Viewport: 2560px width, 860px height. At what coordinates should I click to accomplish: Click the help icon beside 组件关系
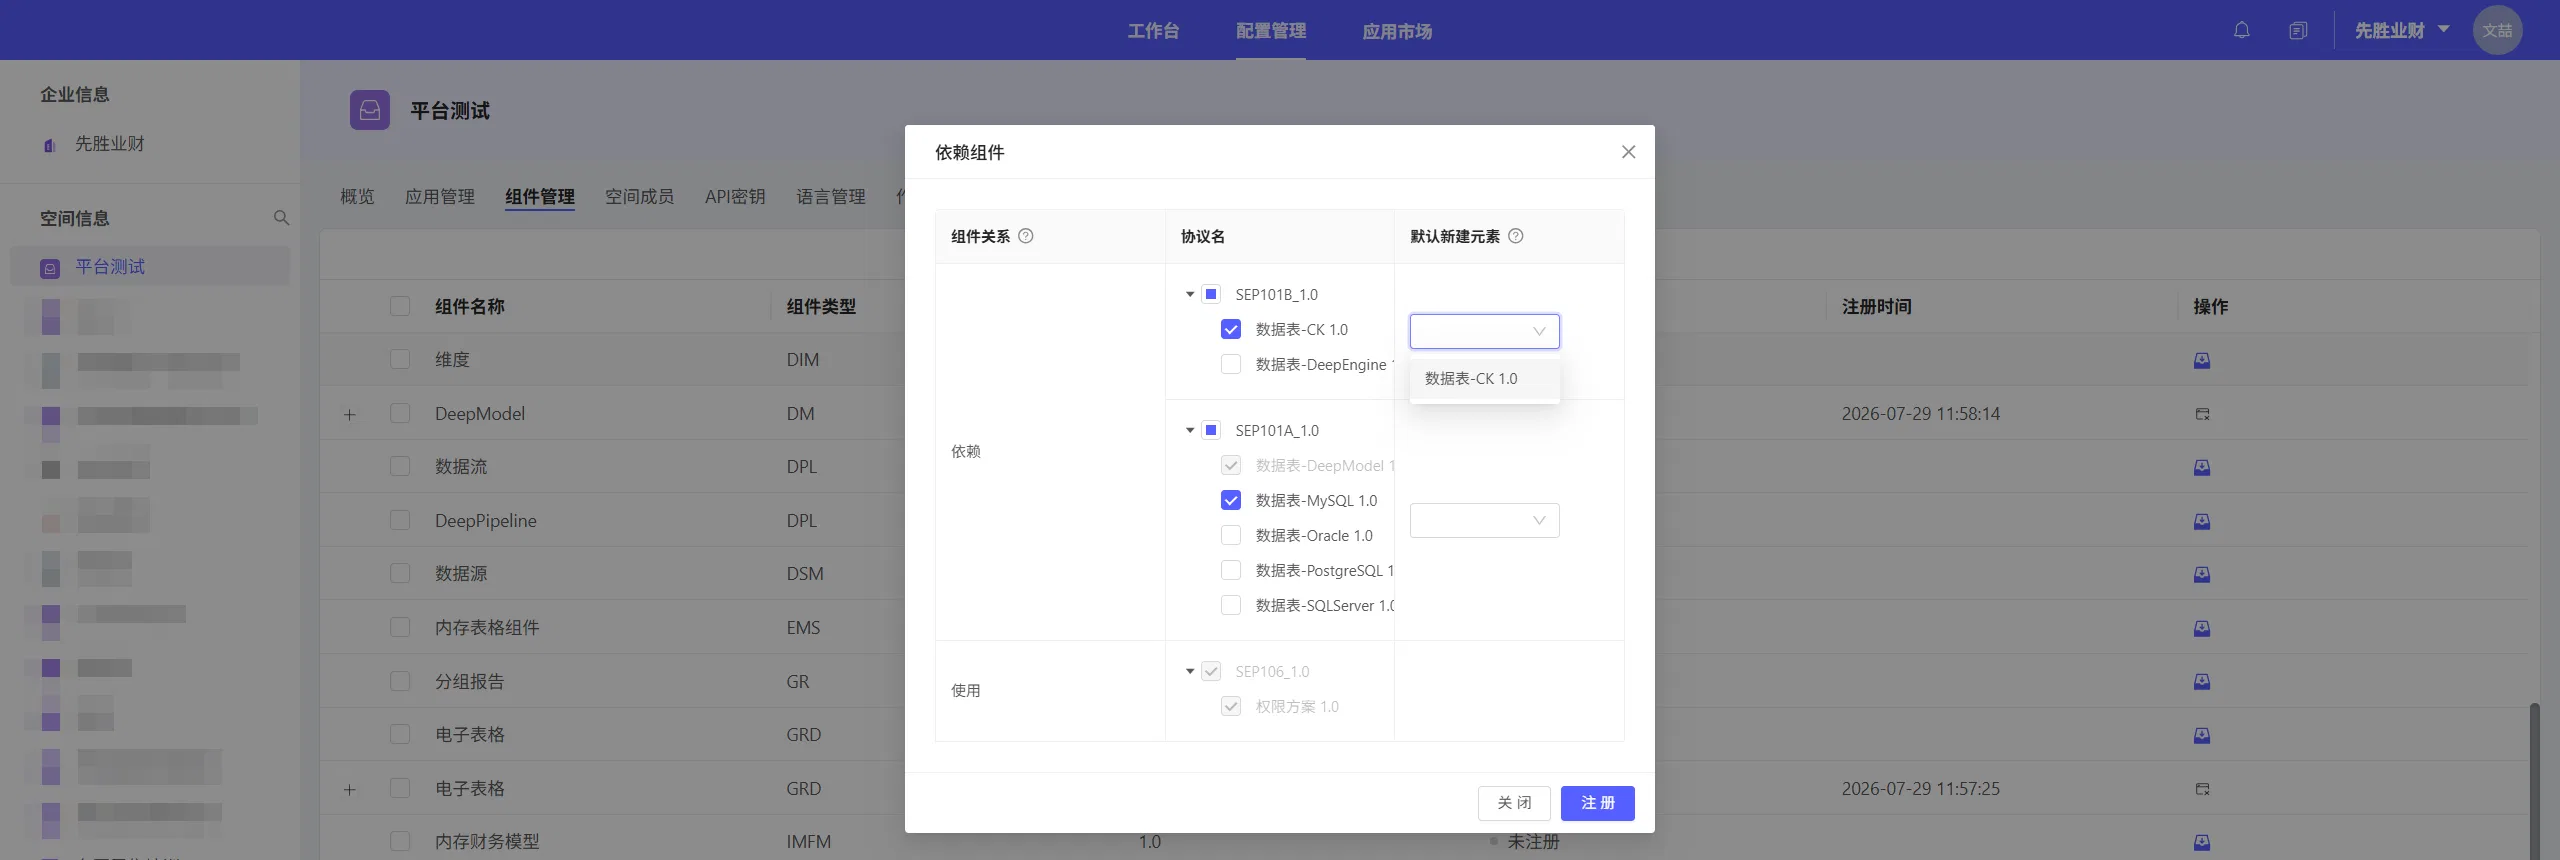[1025, 236]
